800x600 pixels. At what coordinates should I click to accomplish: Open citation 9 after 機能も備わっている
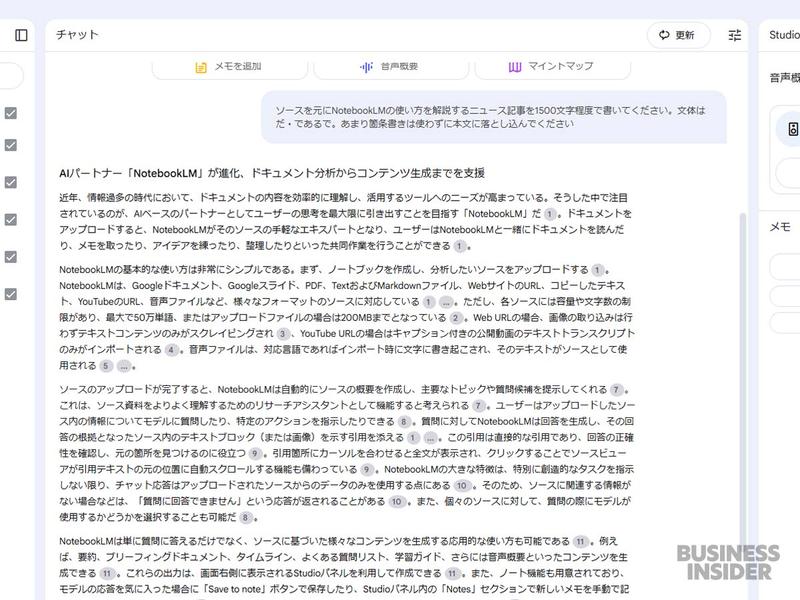pyautogui.click(x=367, y=469)
